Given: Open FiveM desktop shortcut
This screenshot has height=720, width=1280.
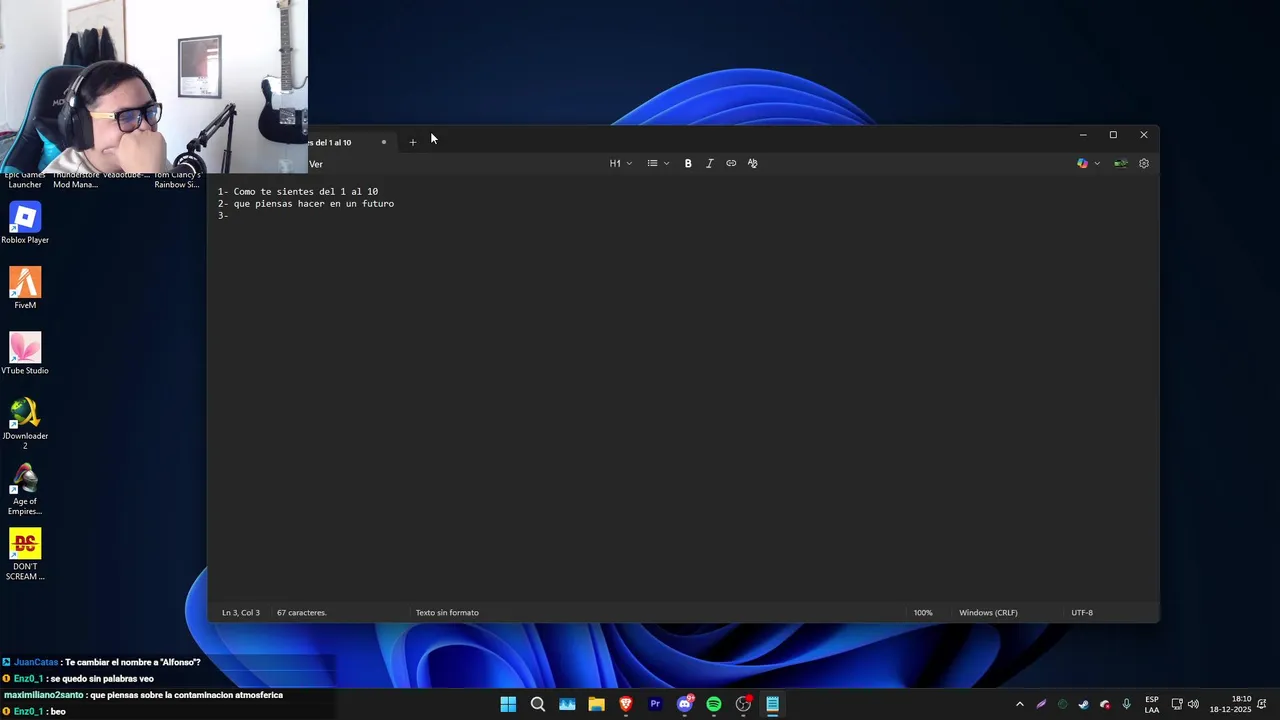Looking at the screenshot, I should coord(25,288).
